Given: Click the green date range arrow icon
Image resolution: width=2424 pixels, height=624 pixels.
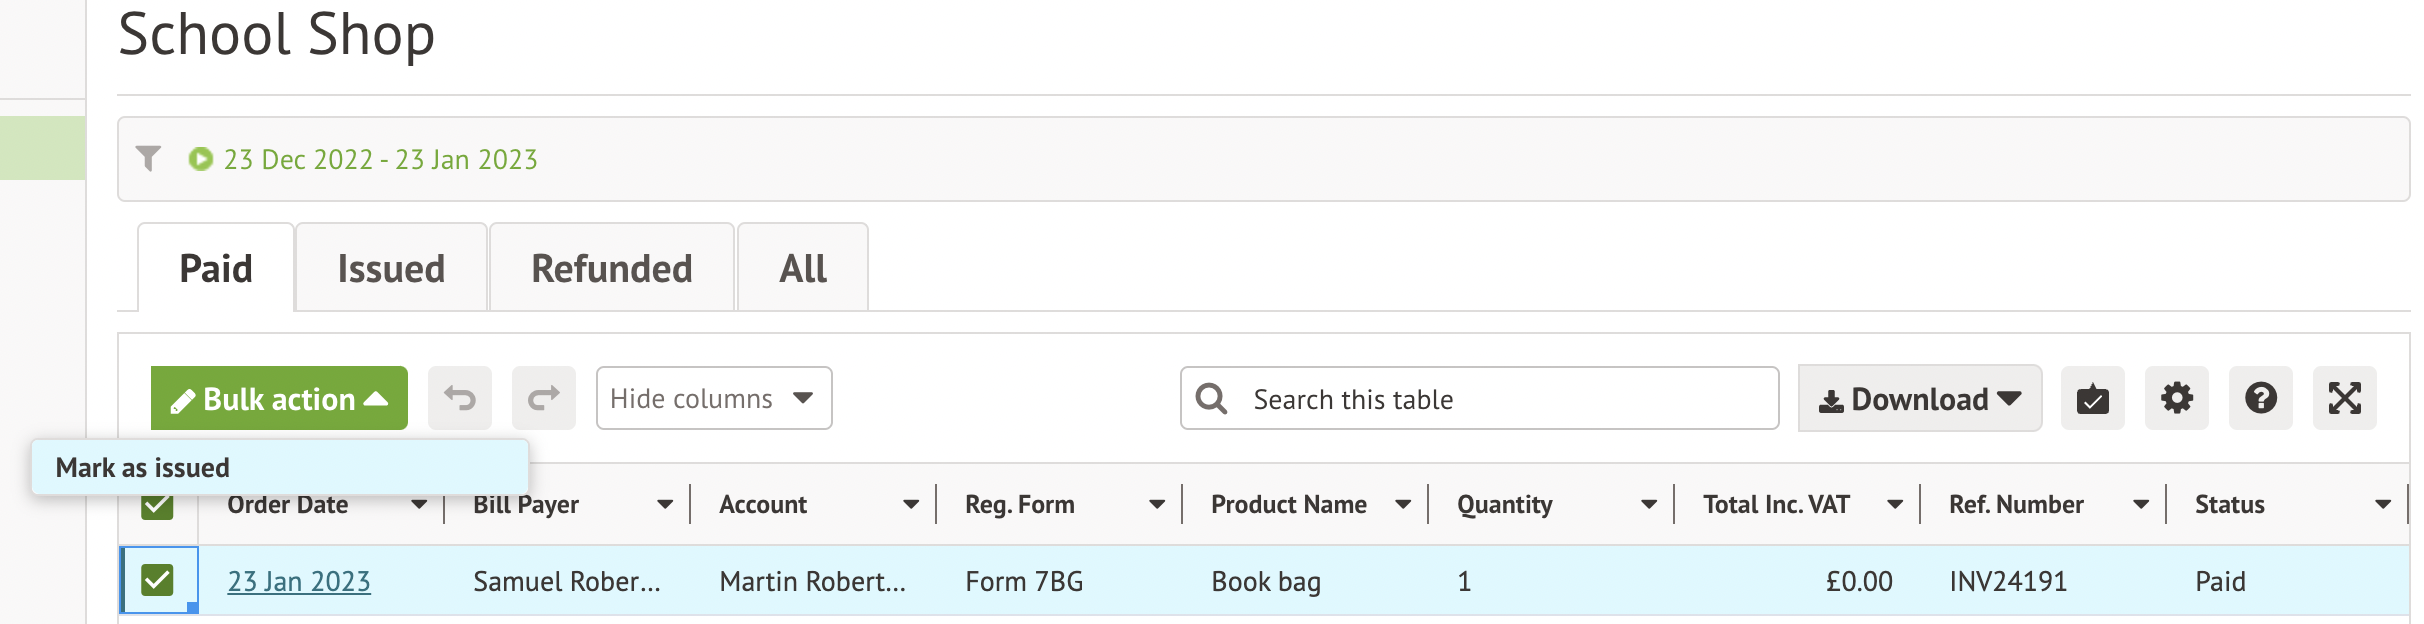Looking at the screenshot, I should (201, 159).
